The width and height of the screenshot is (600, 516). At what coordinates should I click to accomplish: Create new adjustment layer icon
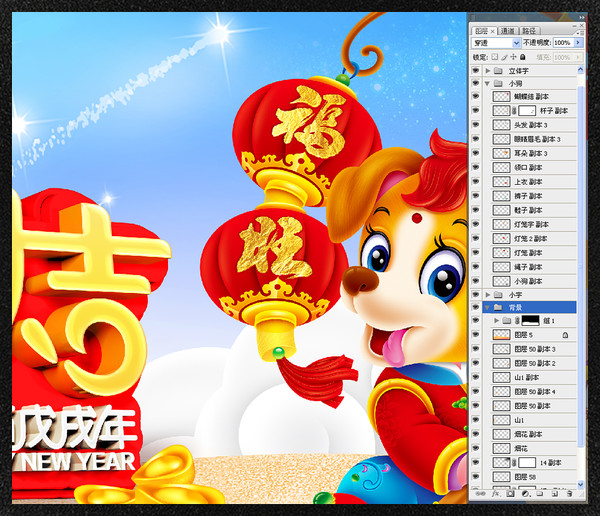525,494
